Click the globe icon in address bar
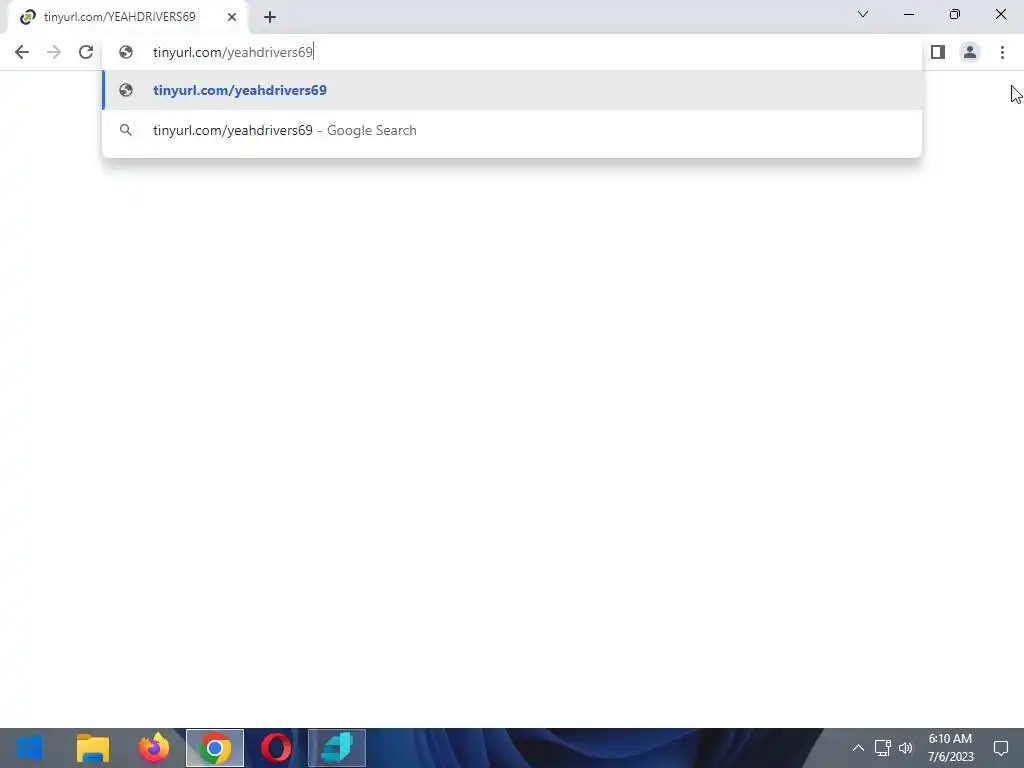 pyautogui.click(x=126, y=52)
